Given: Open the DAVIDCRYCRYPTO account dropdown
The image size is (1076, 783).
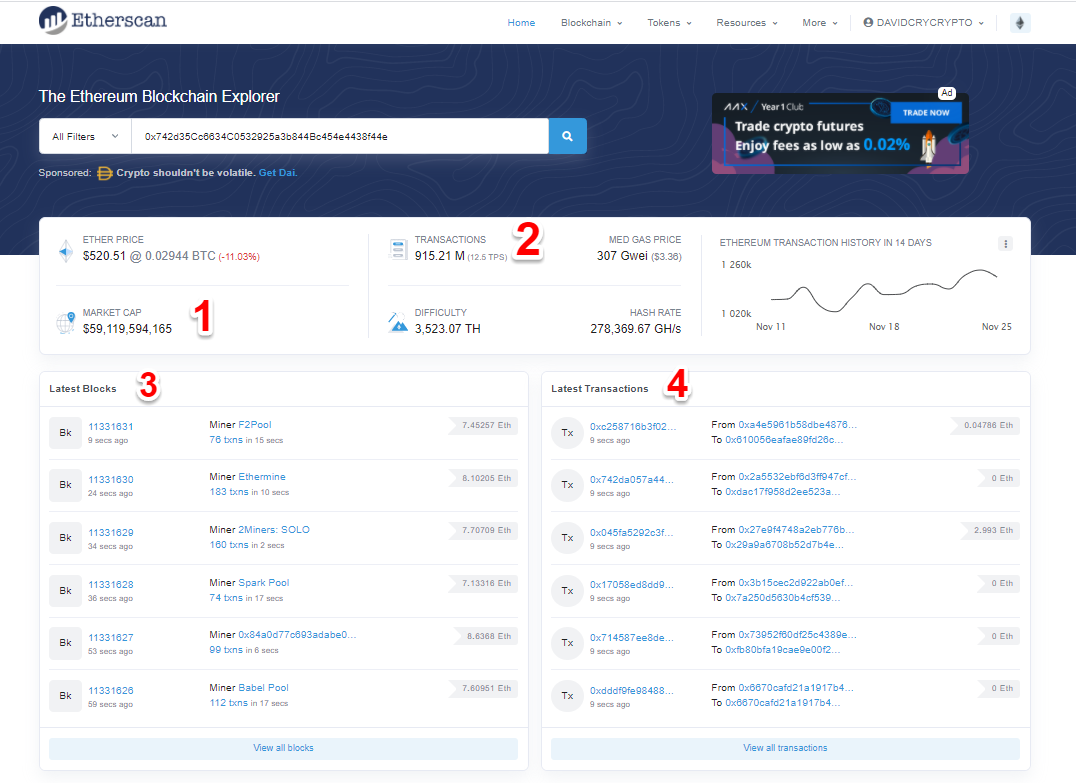Looking at the screenshot, I should 922,22.
